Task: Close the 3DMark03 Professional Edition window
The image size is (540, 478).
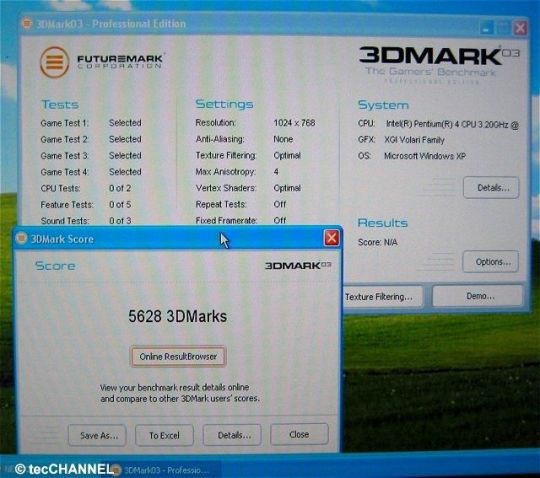Action: click(x=520, y=28)
